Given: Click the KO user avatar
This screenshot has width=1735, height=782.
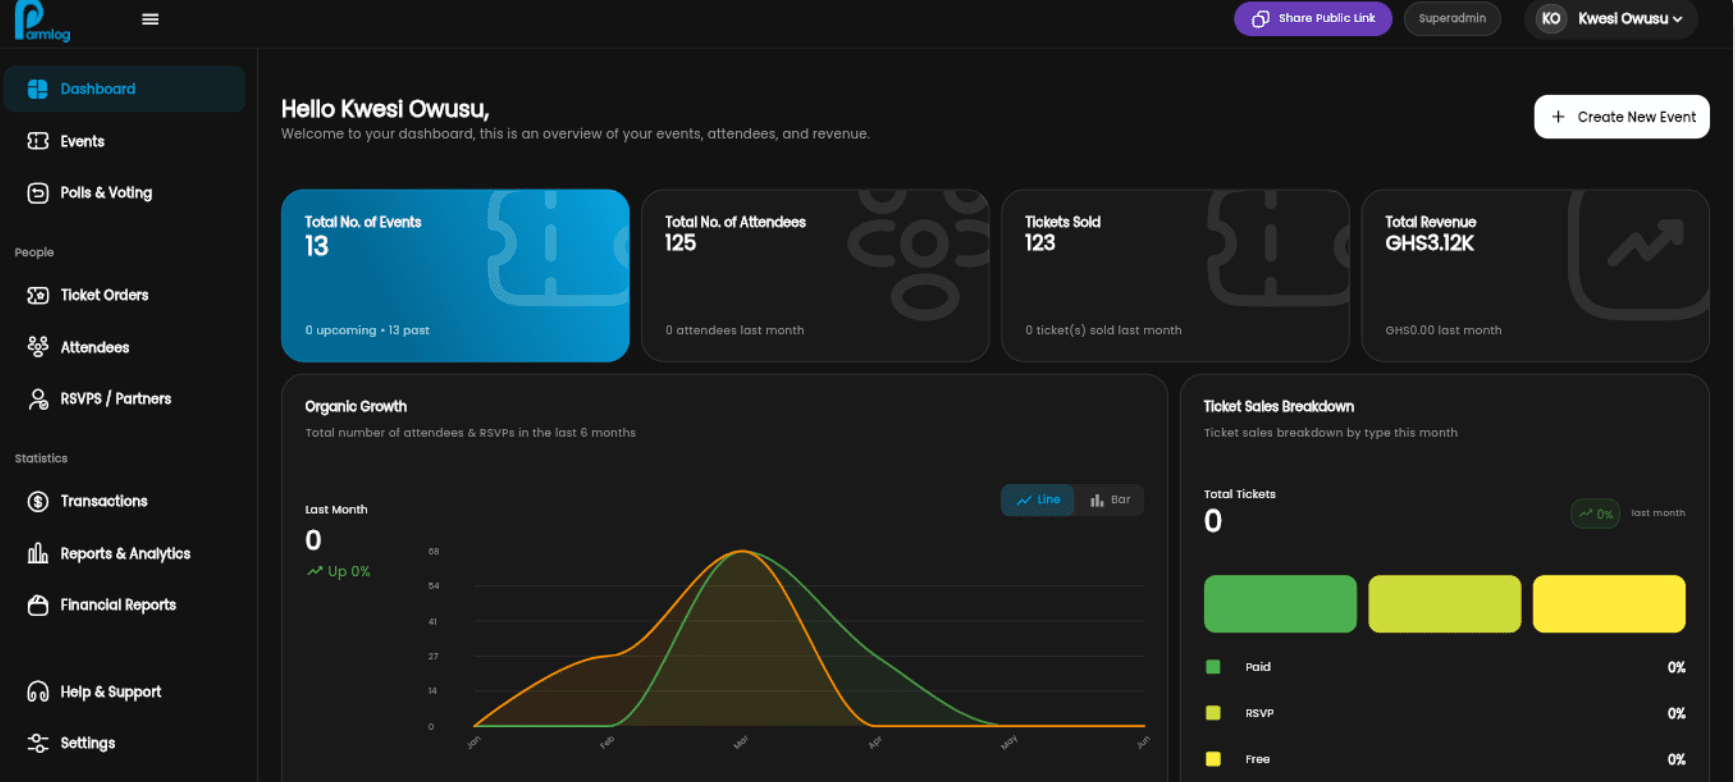Looking at the screenshot, I should point(1551,19).
